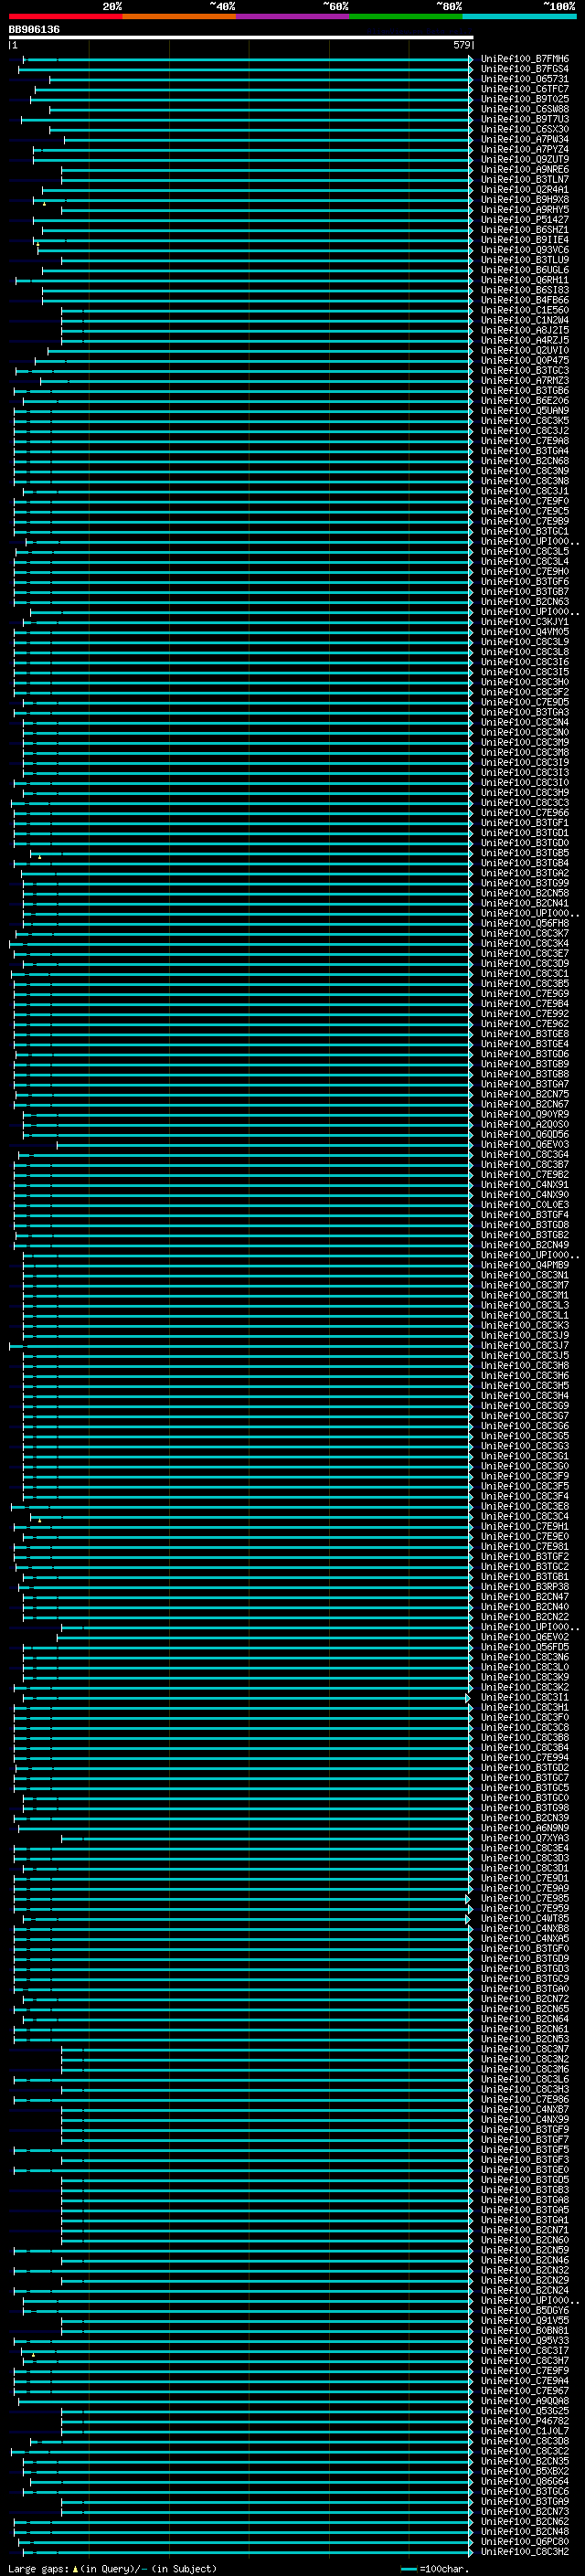Choose the UniRef100_B9H9X8 entry
The width and height of the screenshot is (585, 2576).
click(x=525, y=200)
